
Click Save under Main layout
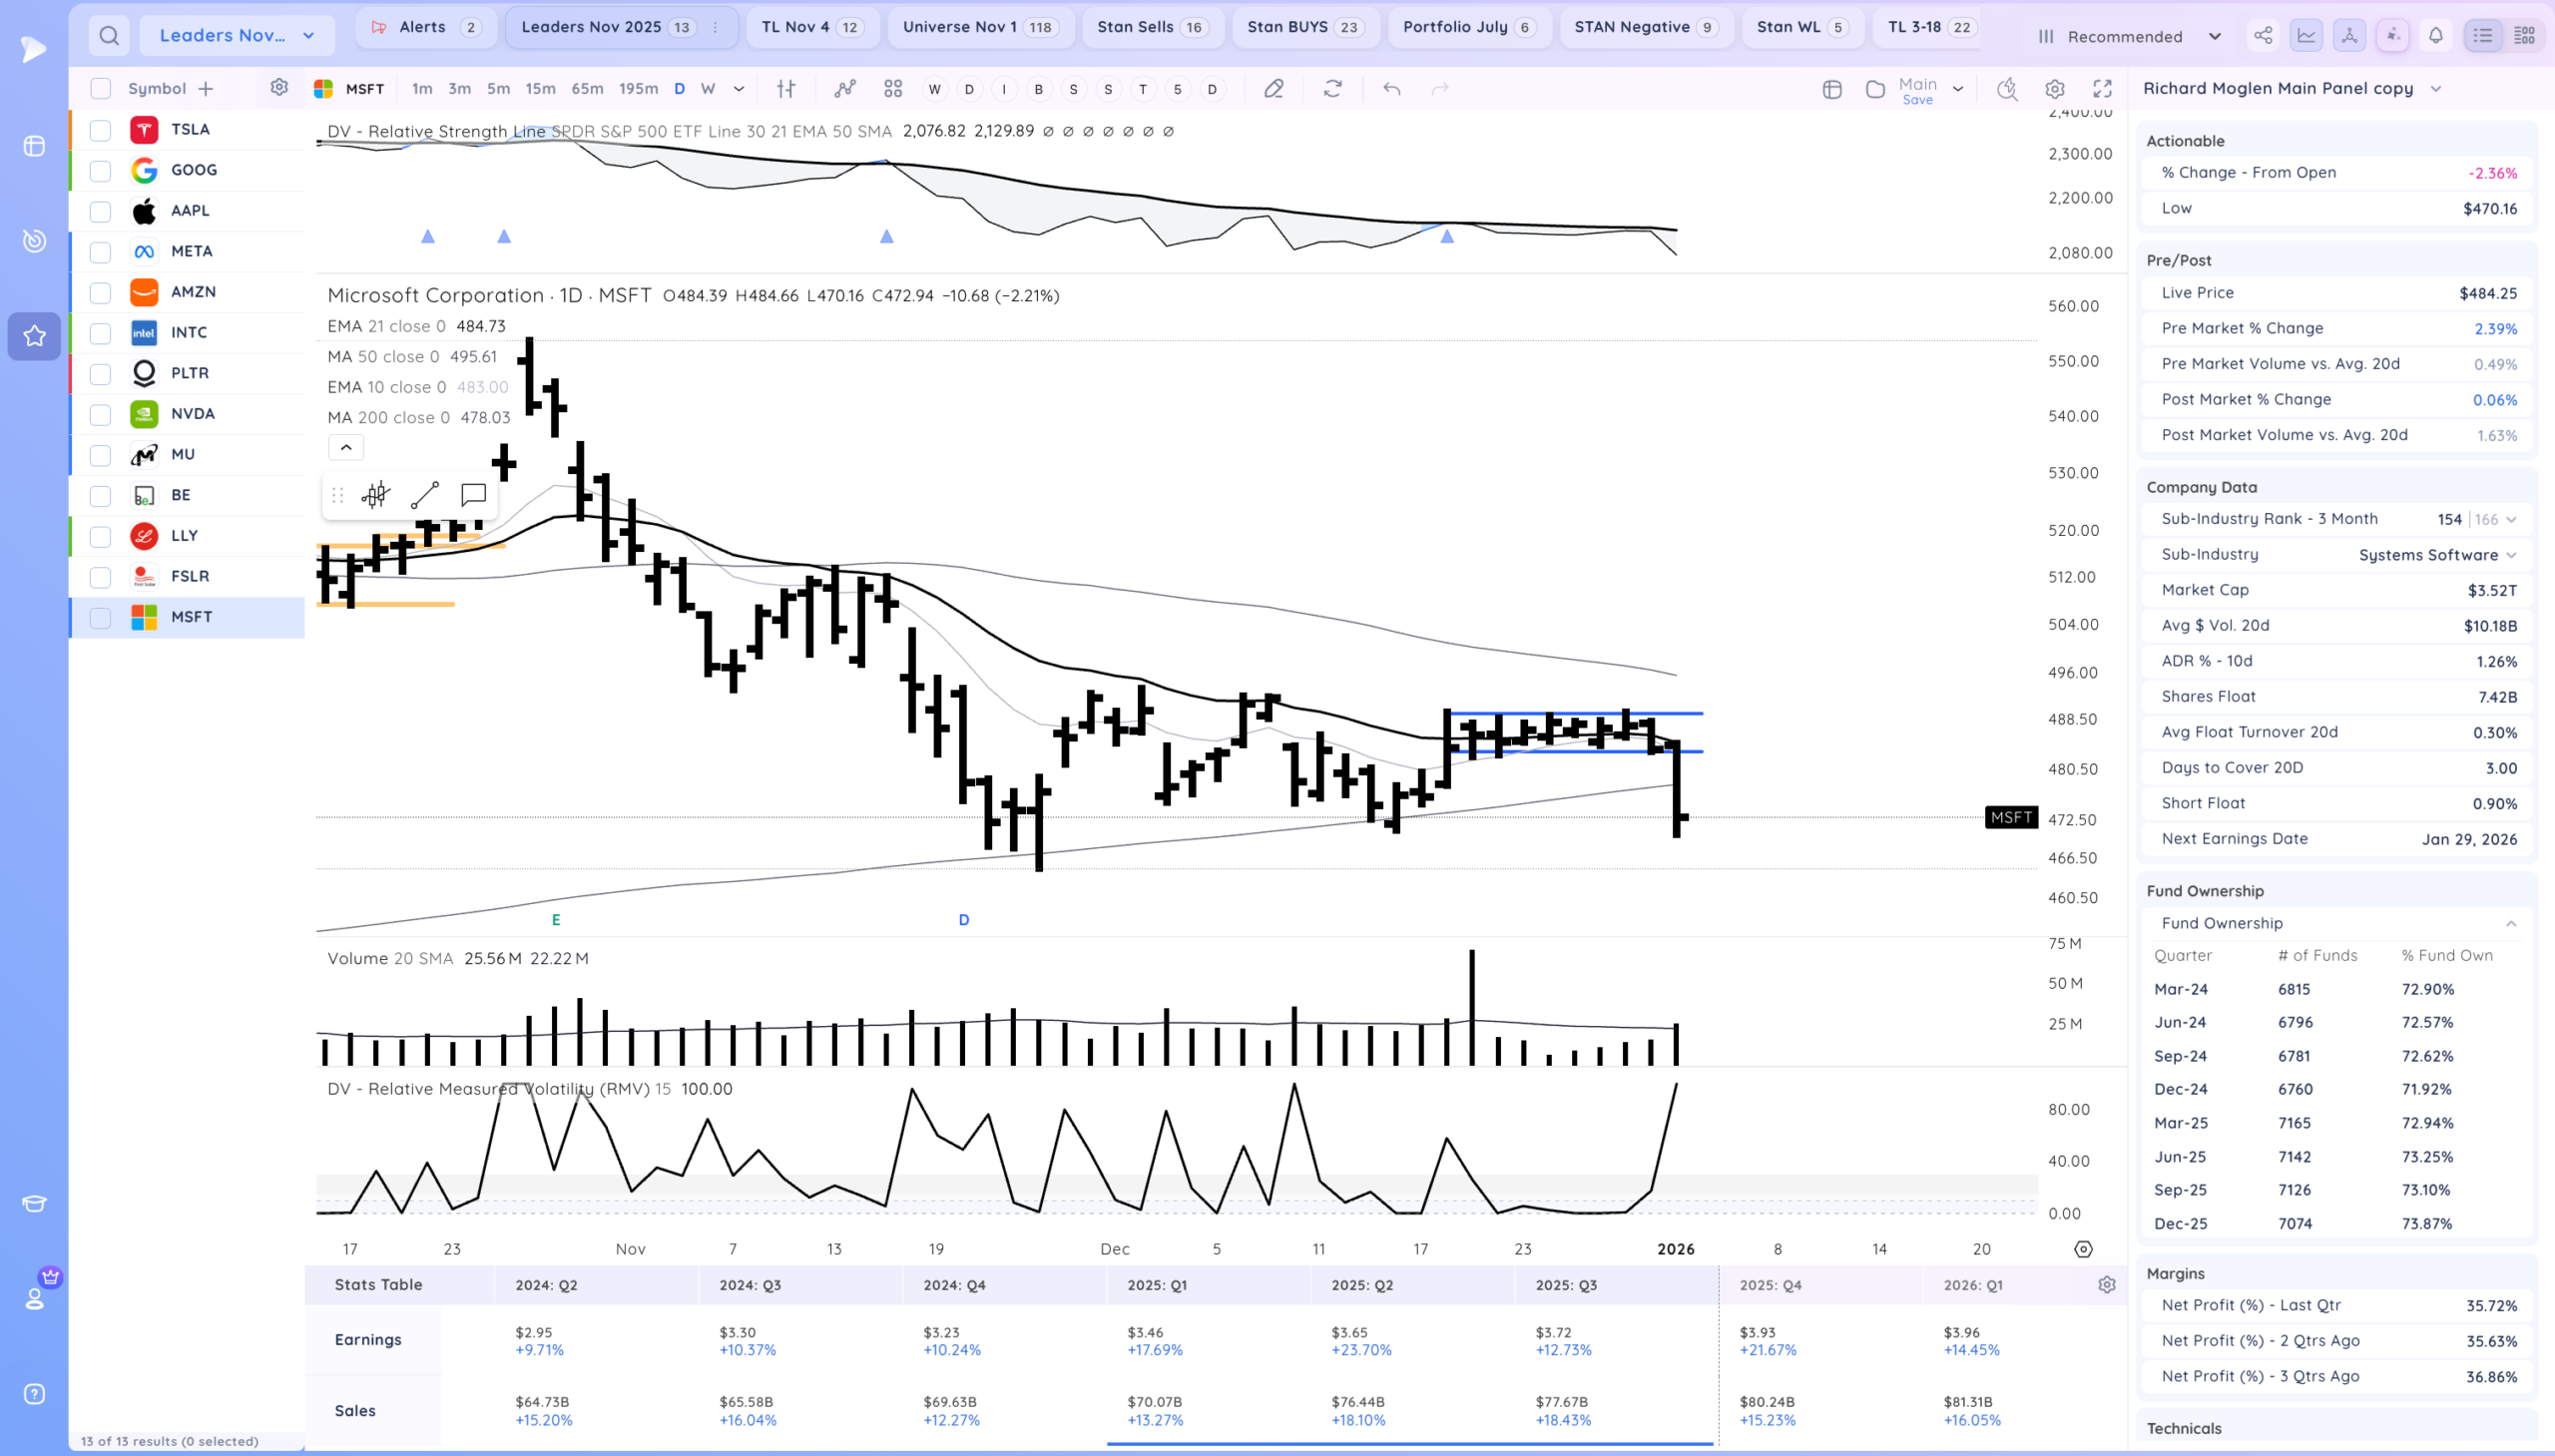click(1917, 100)
